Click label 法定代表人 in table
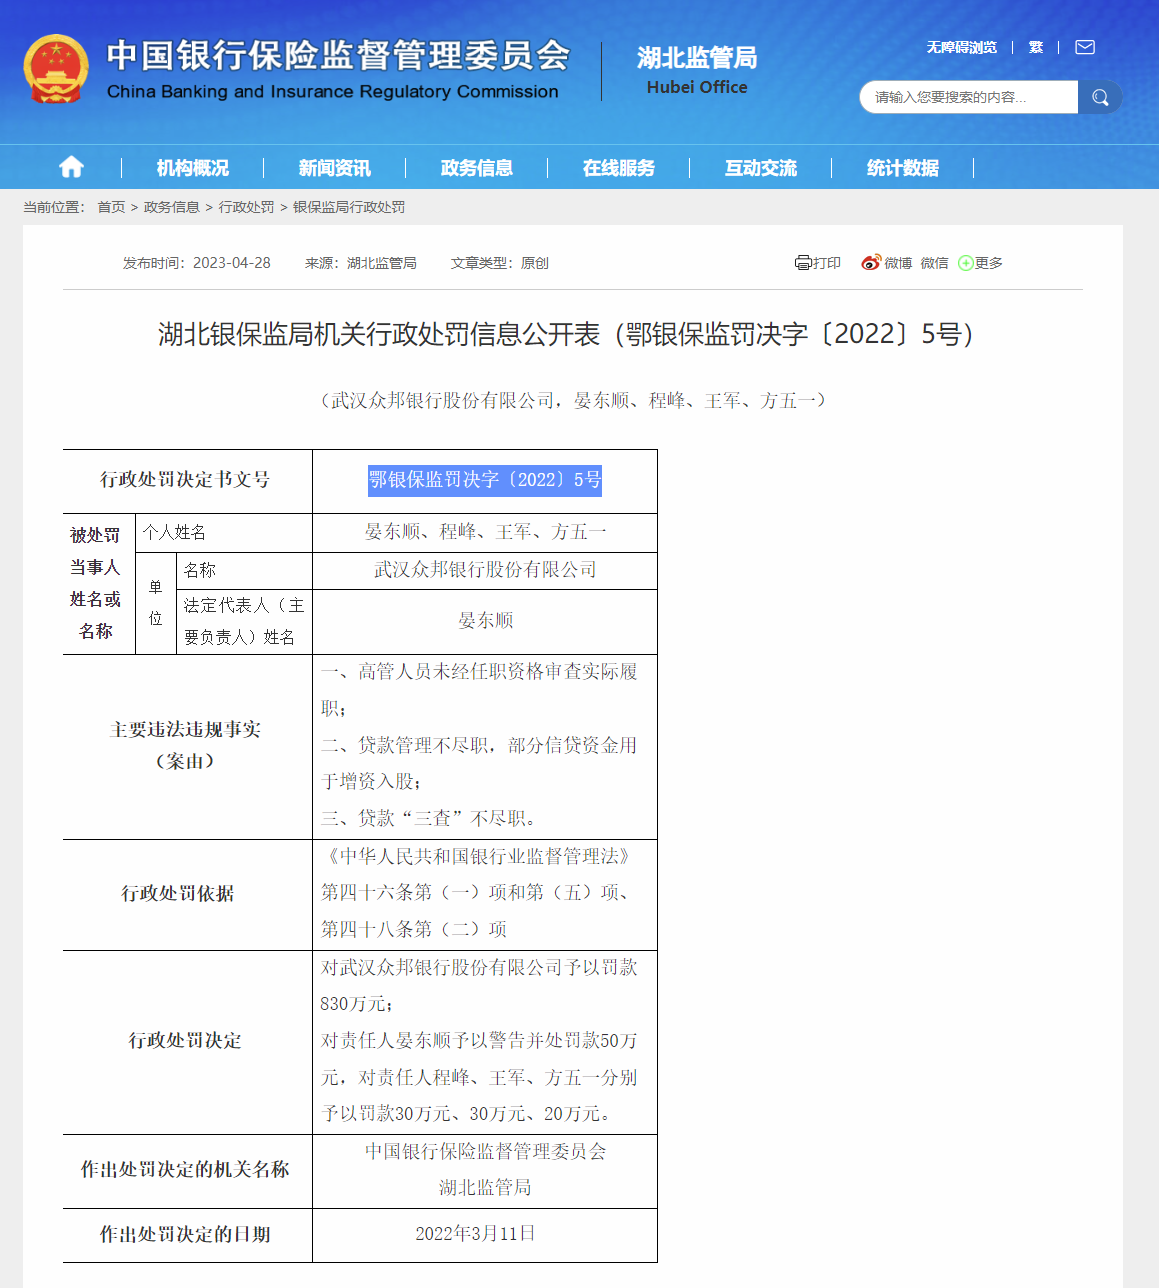 click(244, 621)
